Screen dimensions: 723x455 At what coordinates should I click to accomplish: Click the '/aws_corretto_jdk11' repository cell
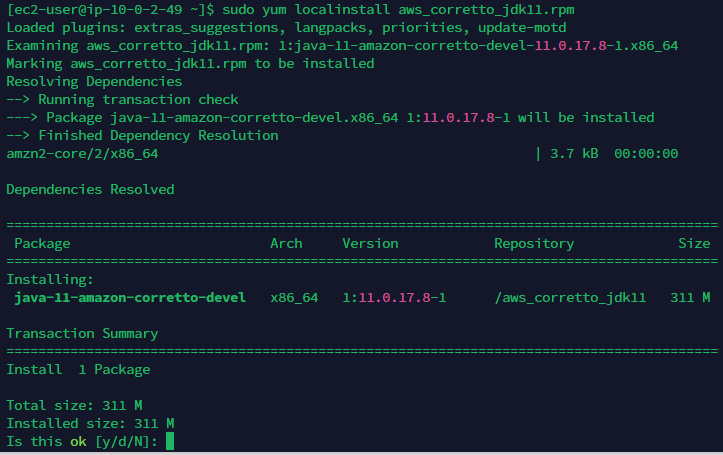coord(570,298)
